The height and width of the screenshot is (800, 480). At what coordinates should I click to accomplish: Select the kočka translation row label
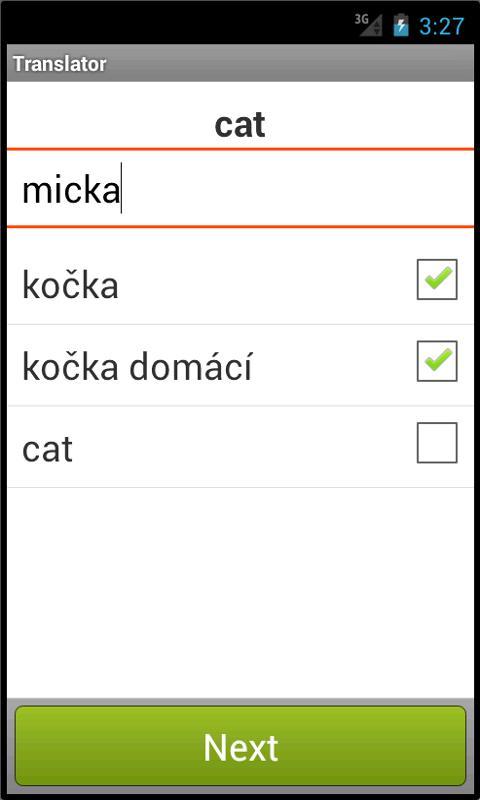70,285
